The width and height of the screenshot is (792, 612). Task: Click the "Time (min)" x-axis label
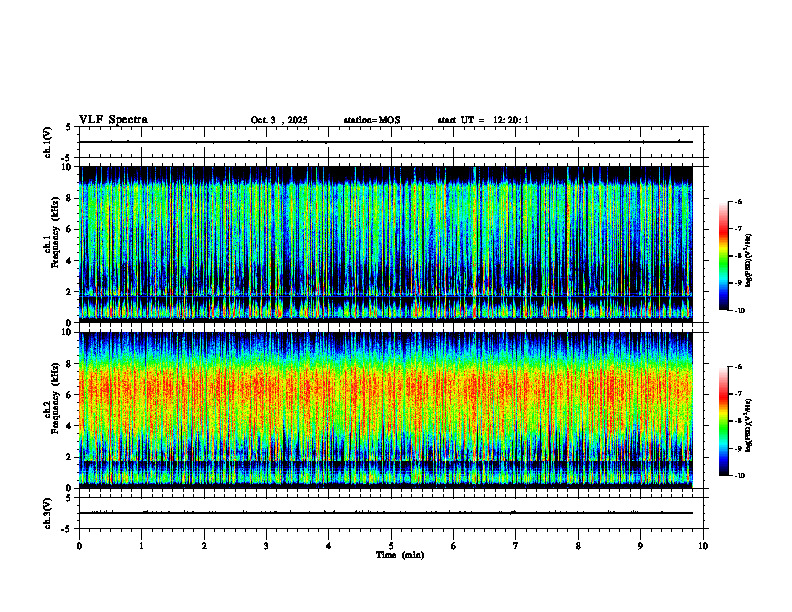pos(400,555)
